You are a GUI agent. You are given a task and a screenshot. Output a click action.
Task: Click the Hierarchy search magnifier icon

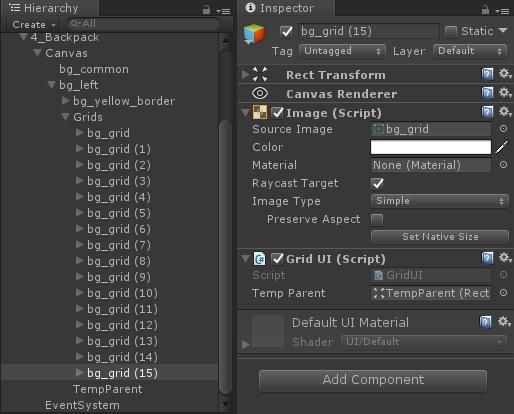pyautogui.click(x=75, y=24)
